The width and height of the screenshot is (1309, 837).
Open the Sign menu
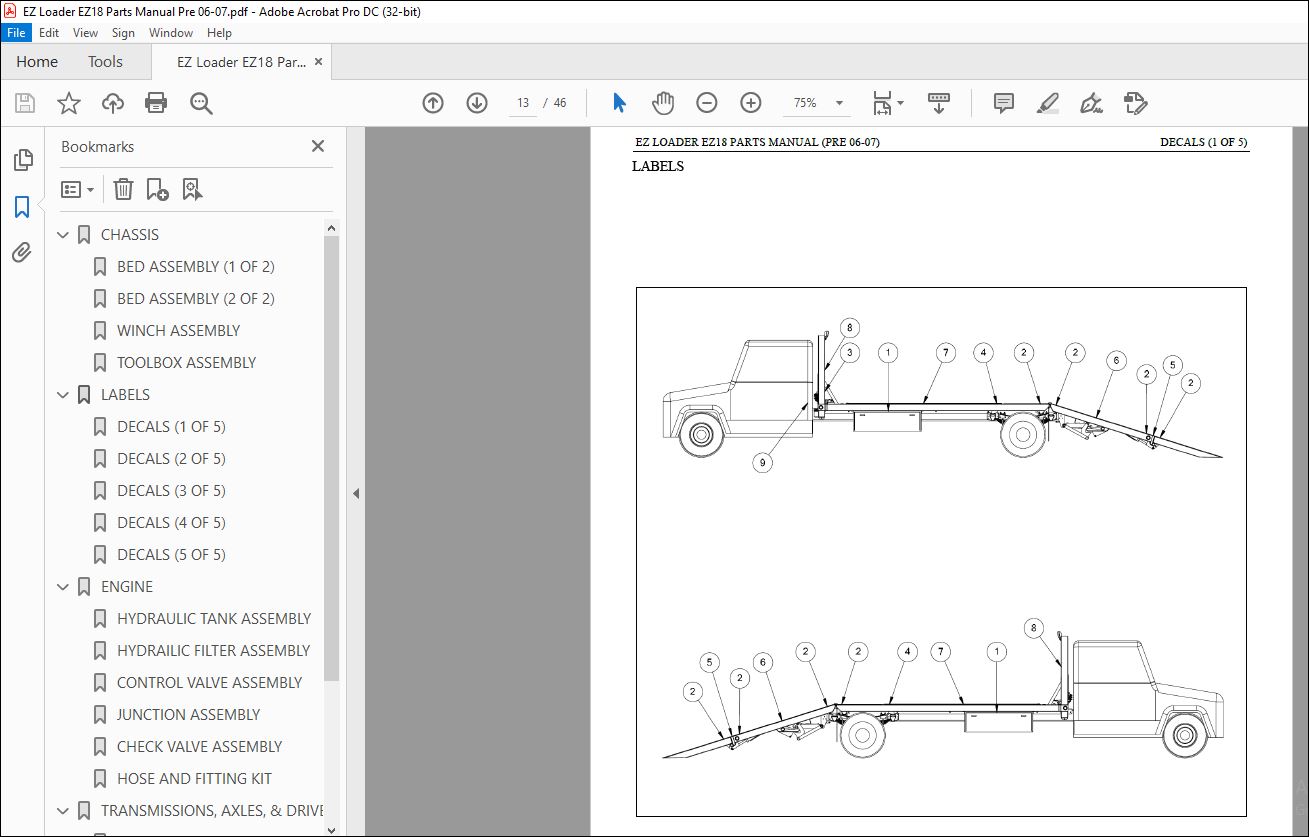coord(123,32)
